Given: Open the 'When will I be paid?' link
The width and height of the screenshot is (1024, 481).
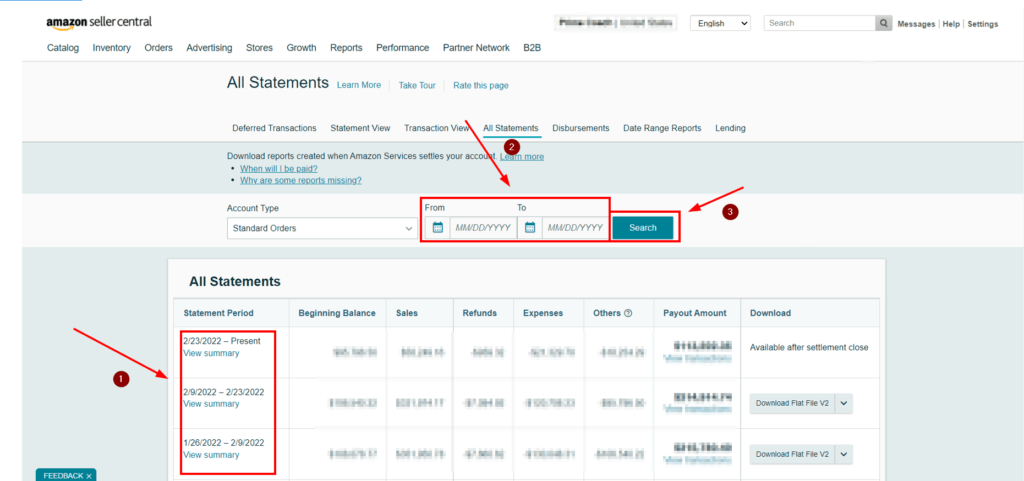Looking at the screenshot, I should click(x=279, y=168).
